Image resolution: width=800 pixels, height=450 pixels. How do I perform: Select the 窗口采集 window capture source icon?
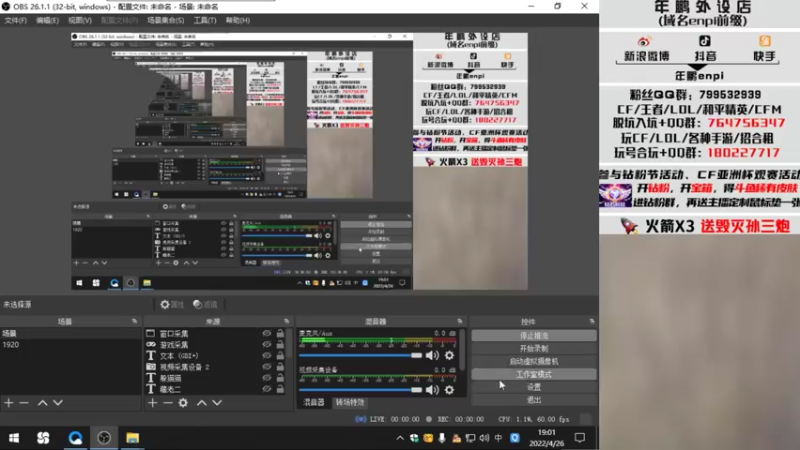pyautogui.click(x=151, y=333)
